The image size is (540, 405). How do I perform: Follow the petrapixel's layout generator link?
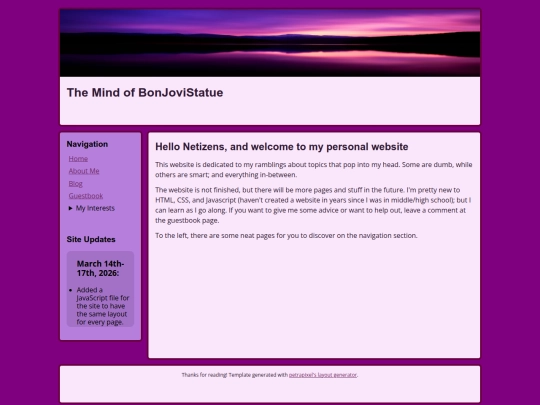[323, 375]
